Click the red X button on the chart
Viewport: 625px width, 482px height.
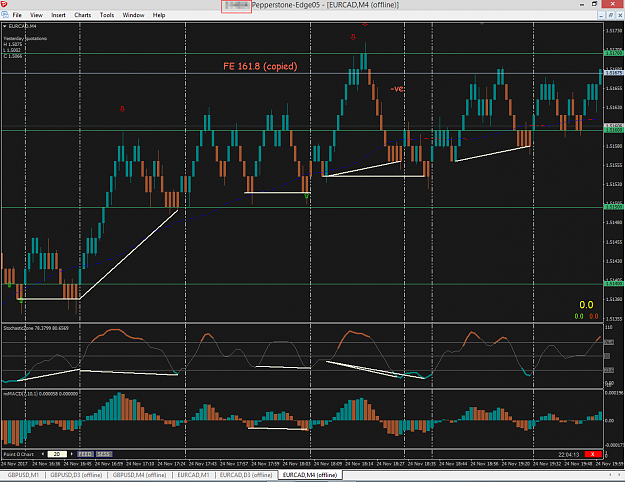tap(593, 454)
